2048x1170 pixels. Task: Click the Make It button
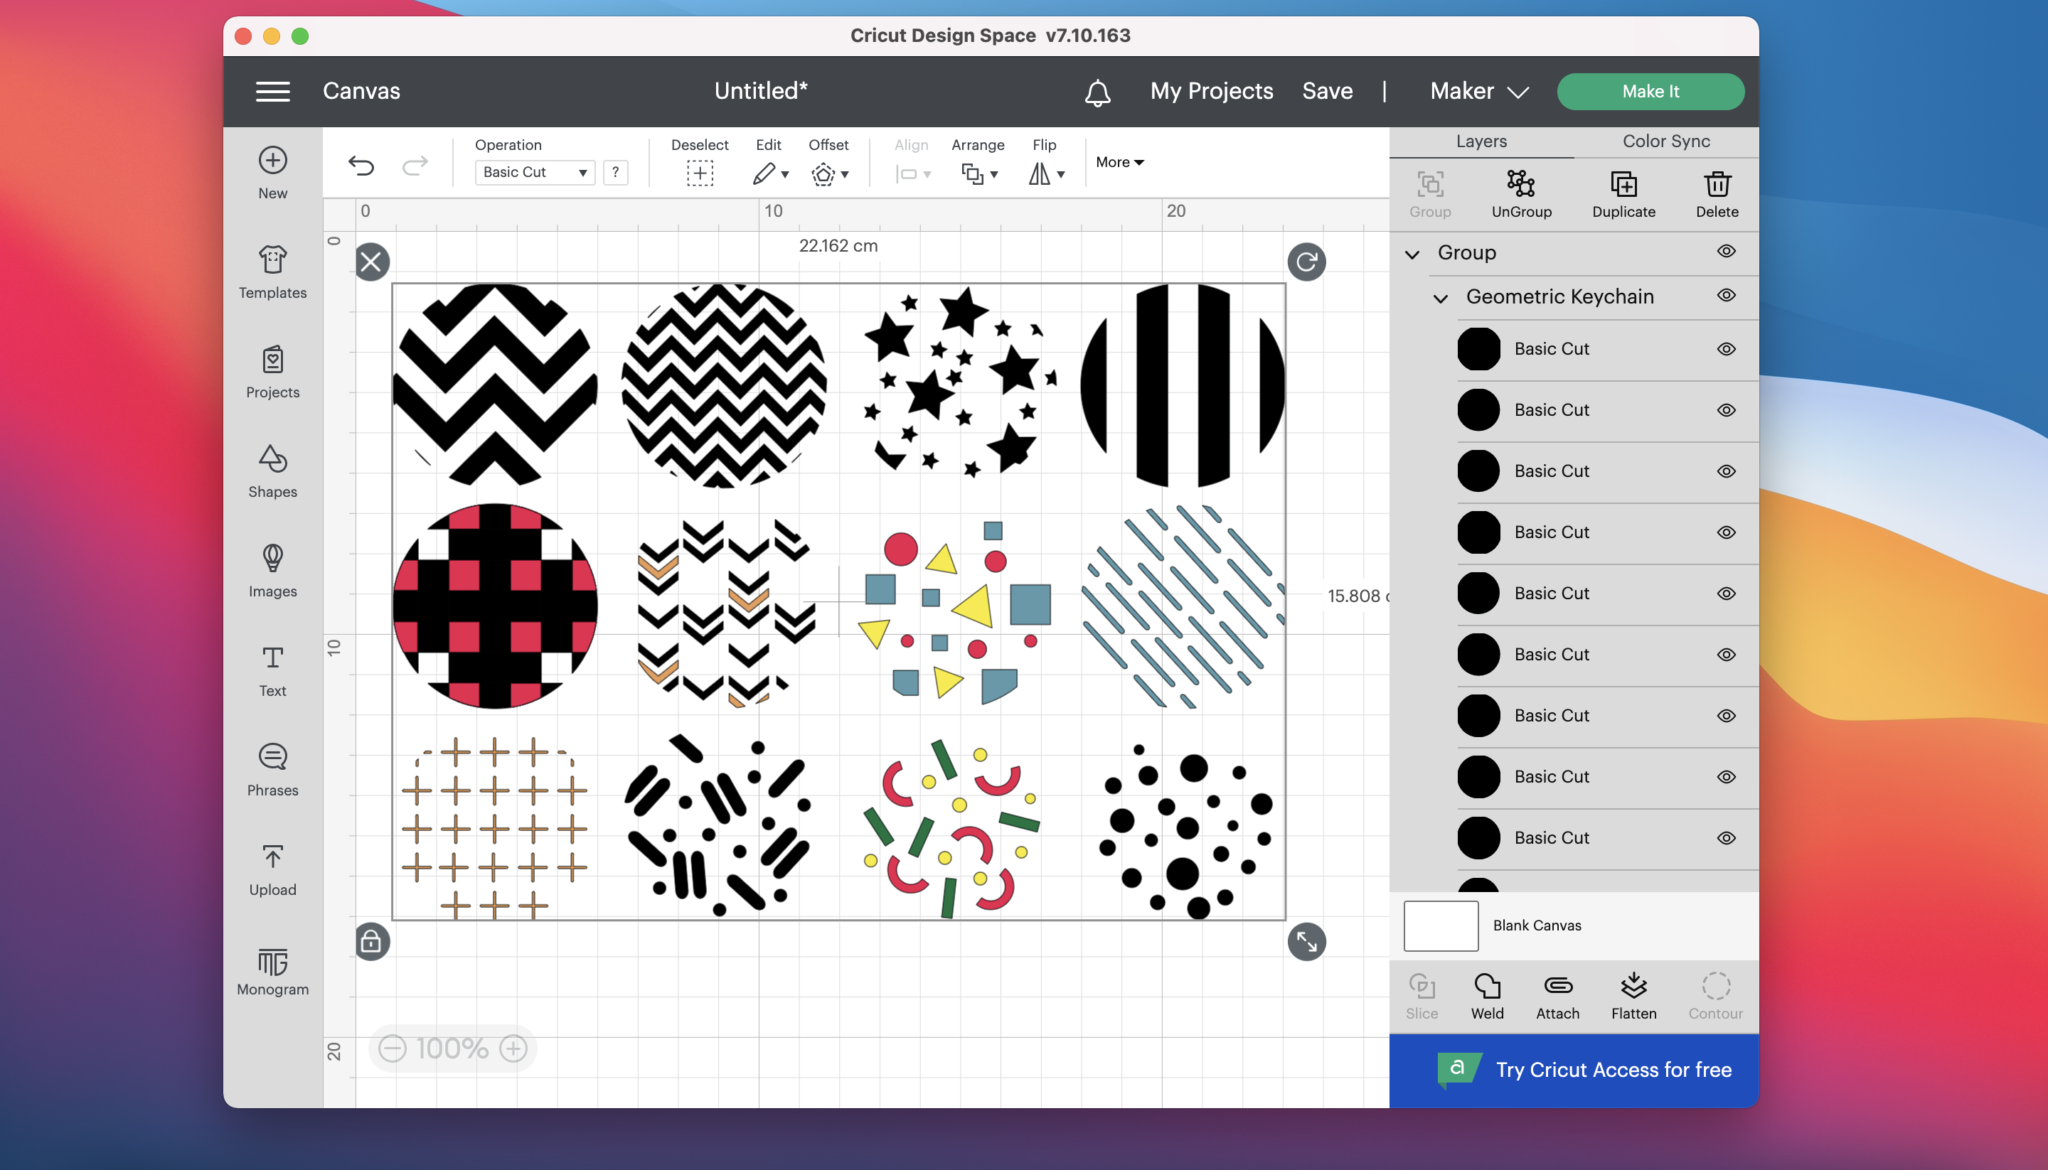point(1650,89)
